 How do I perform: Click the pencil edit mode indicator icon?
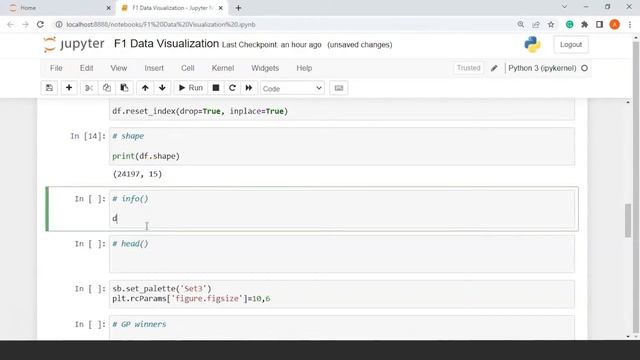click(x=494, y=68)
